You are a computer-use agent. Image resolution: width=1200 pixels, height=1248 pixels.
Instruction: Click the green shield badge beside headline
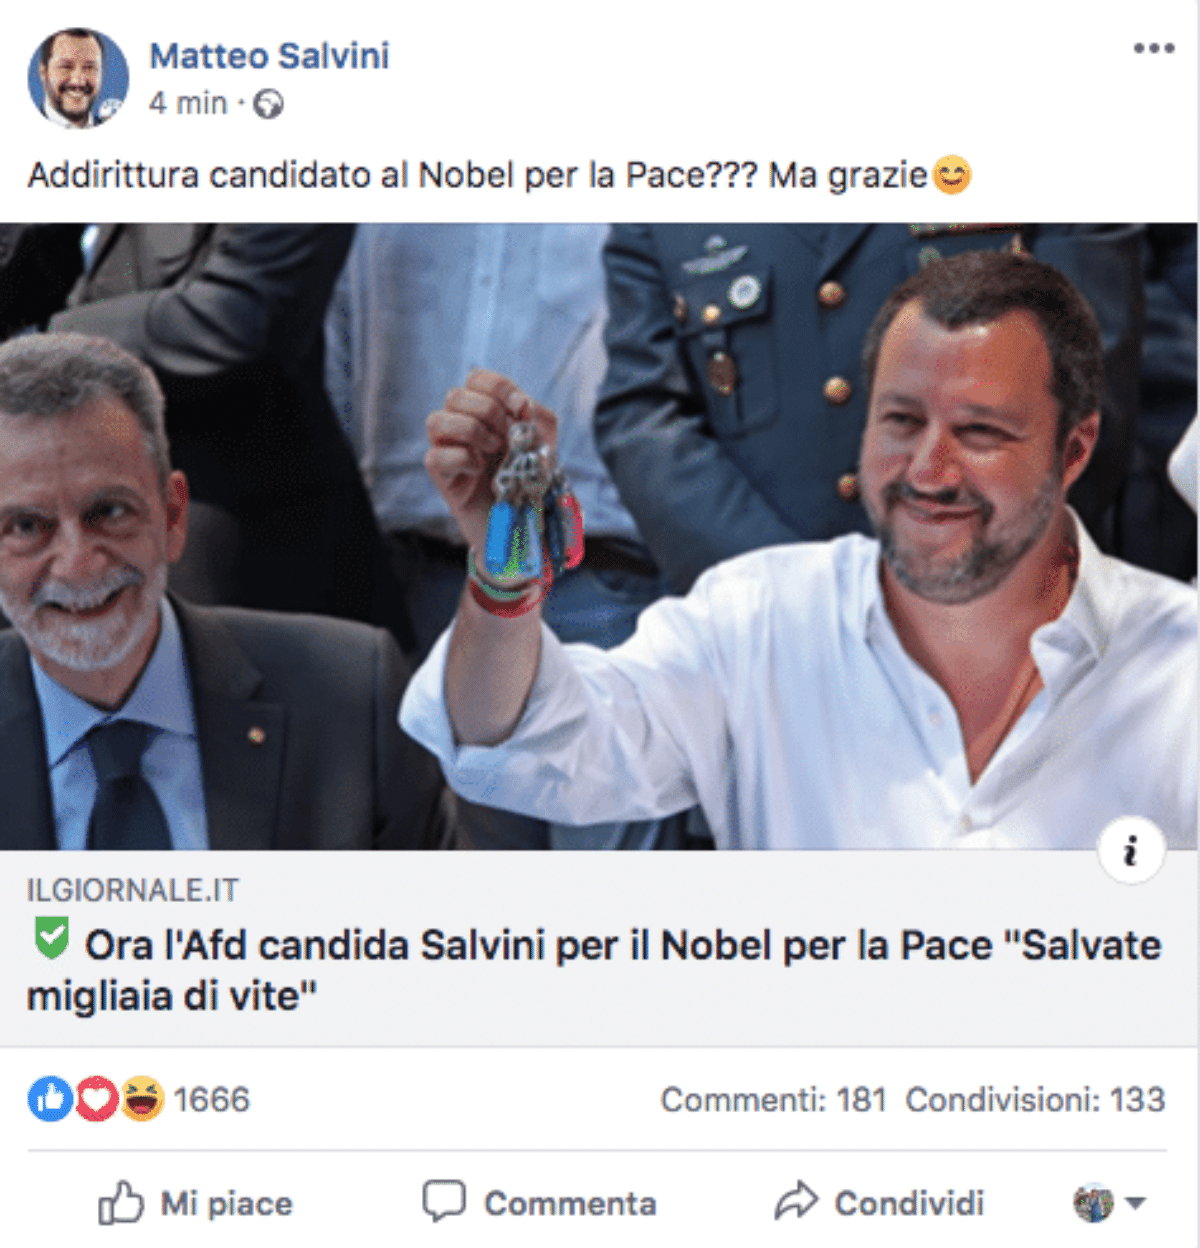(x=51, y=939)
